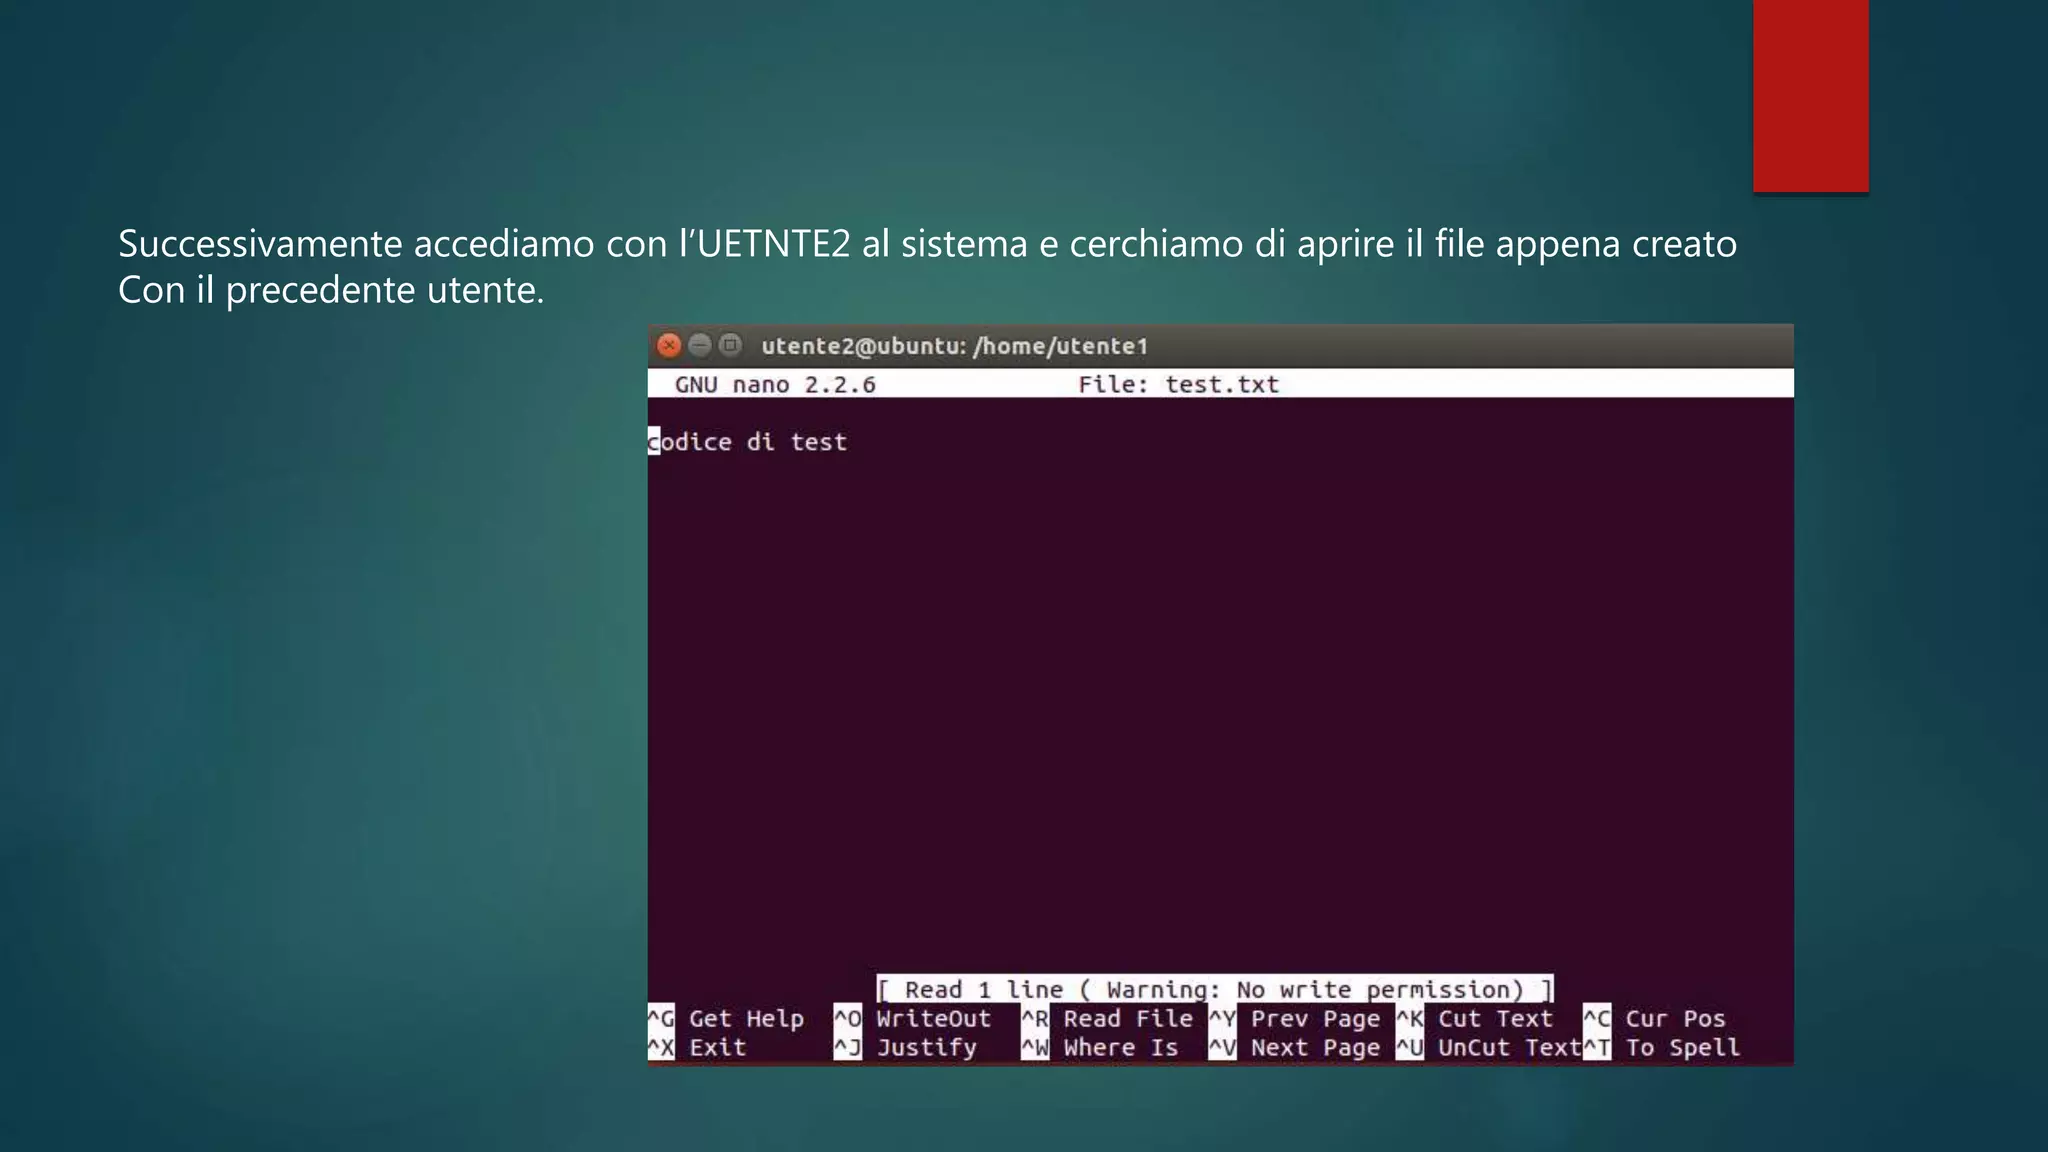
Task: Click the File: test.txt label
Action: 1178,384
